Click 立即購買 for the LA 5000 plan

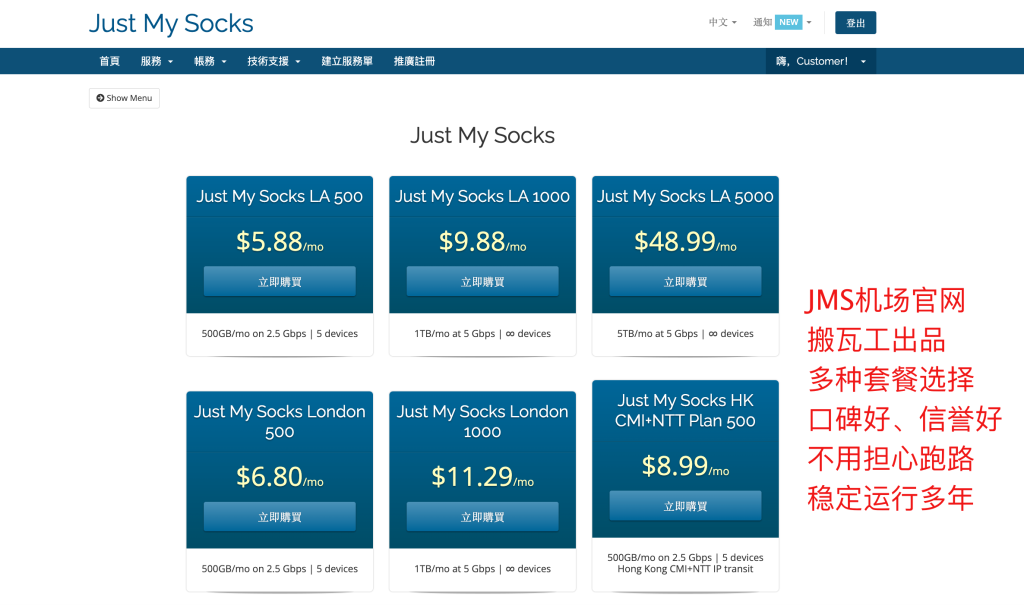685,282
